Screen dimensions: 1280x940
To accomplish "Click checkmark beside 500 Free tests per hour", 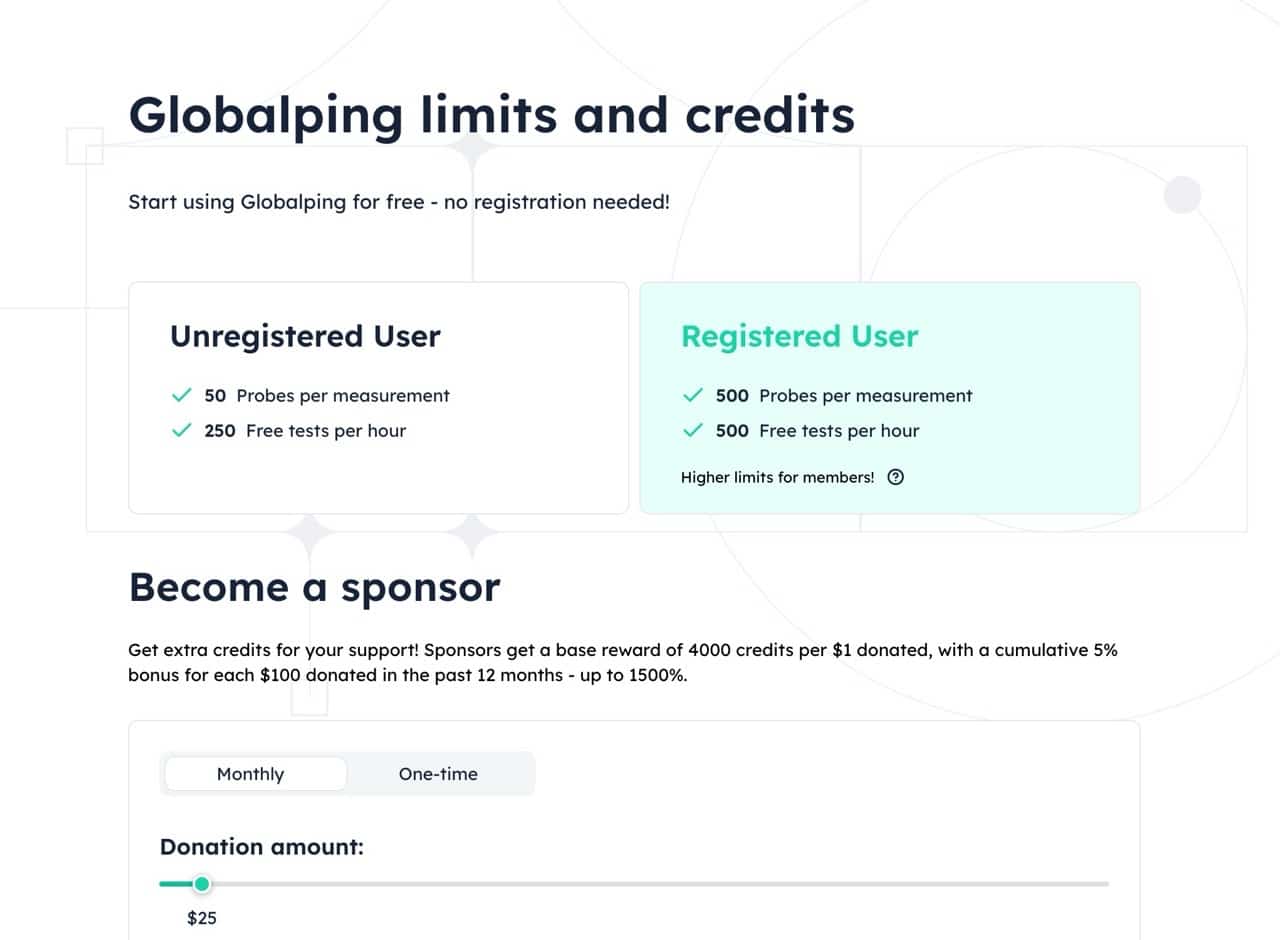I will click(692, 430).
